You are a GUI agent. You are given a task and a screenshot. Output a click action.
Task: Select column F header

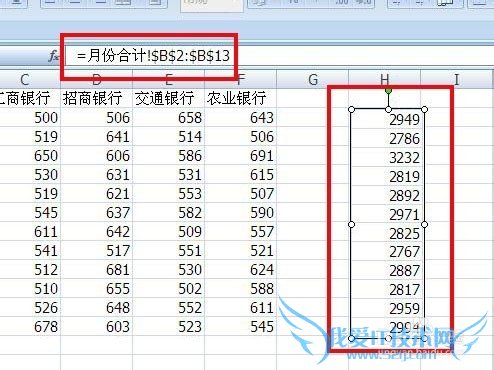coord(241,80)
